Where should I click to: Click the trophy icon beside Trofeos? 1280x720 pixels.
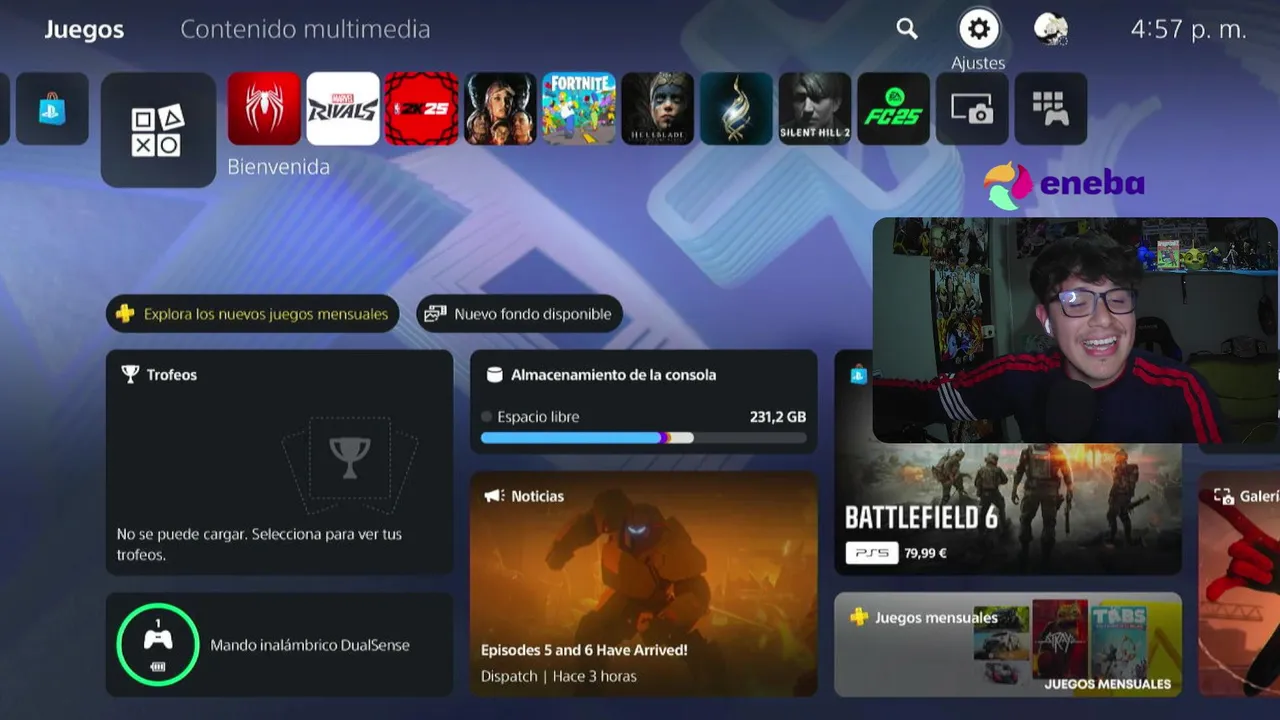coord(130,374)
